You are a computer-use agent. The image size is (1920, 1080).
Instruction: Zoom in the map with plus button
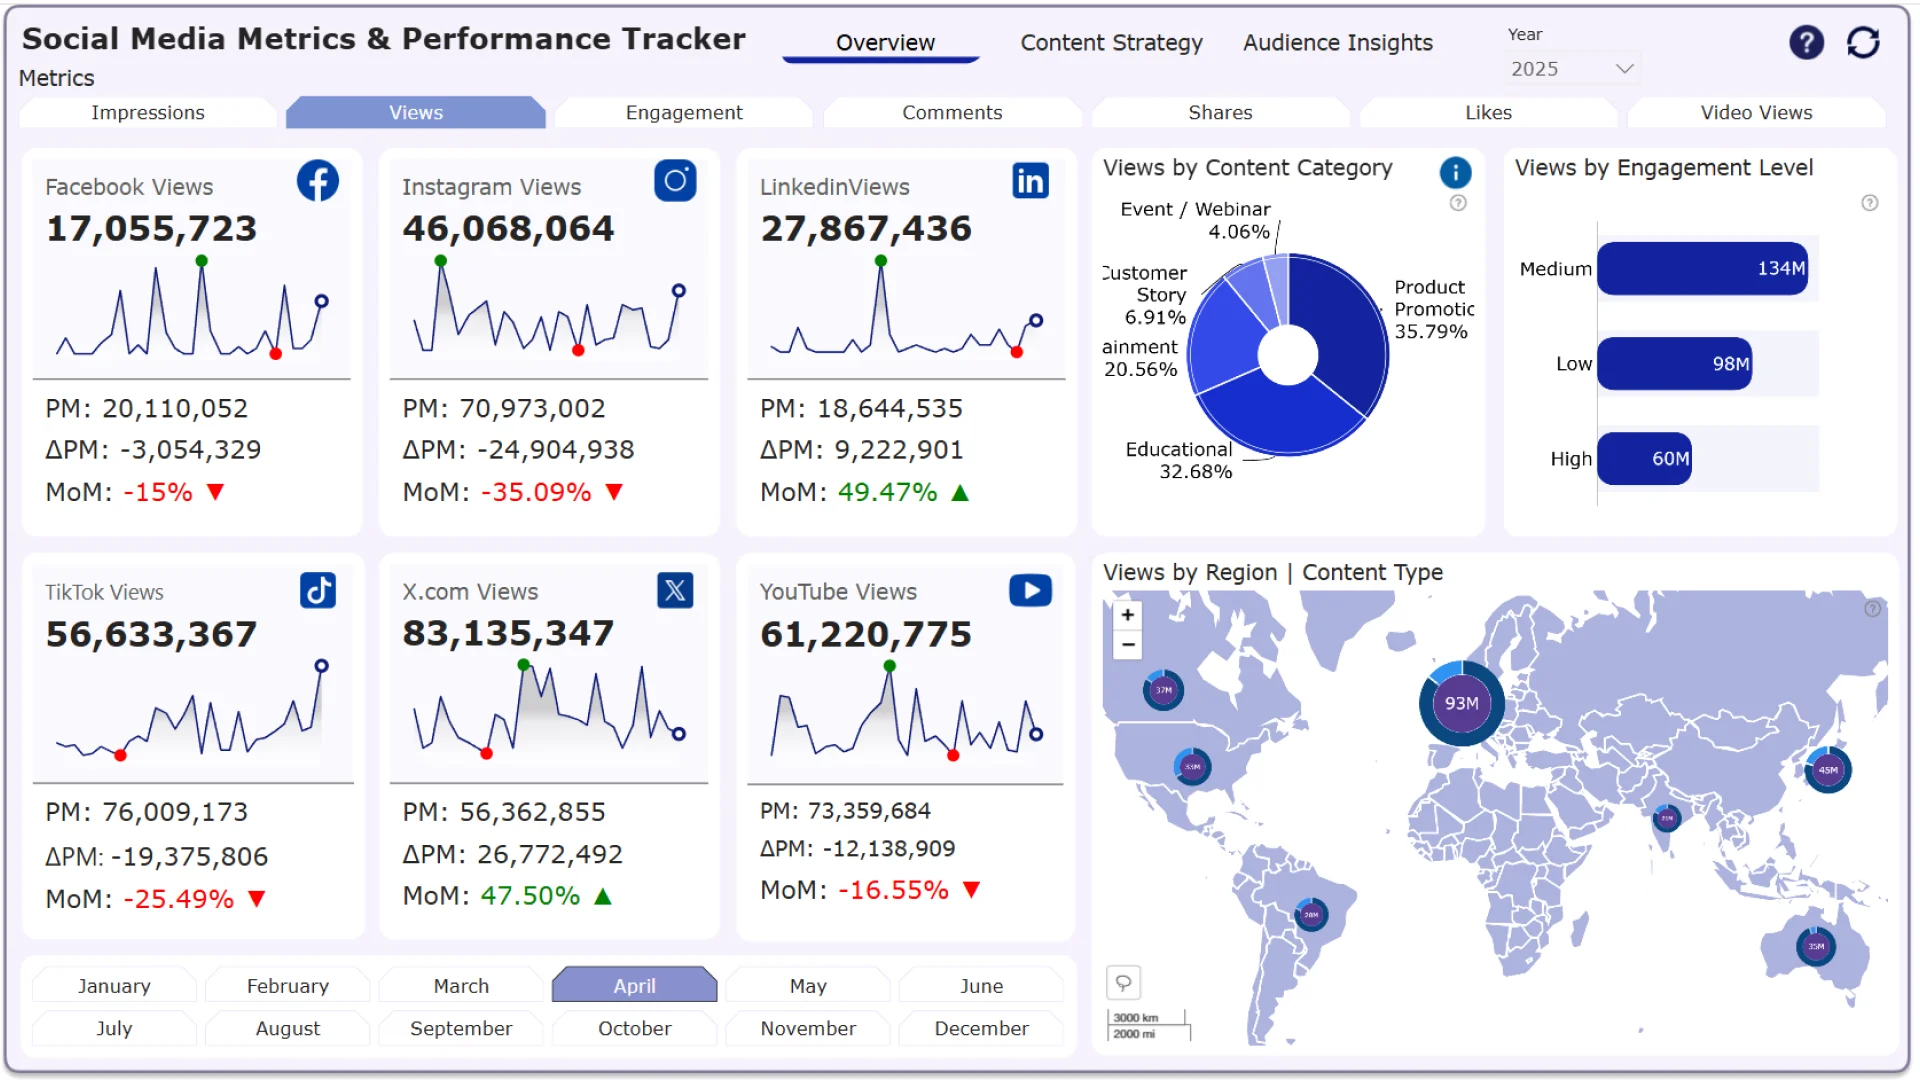click(1127, 615)
